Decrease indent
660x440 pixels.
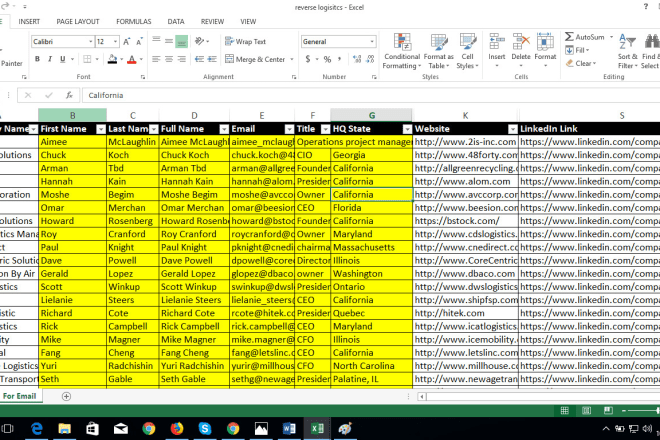(199, 59)
